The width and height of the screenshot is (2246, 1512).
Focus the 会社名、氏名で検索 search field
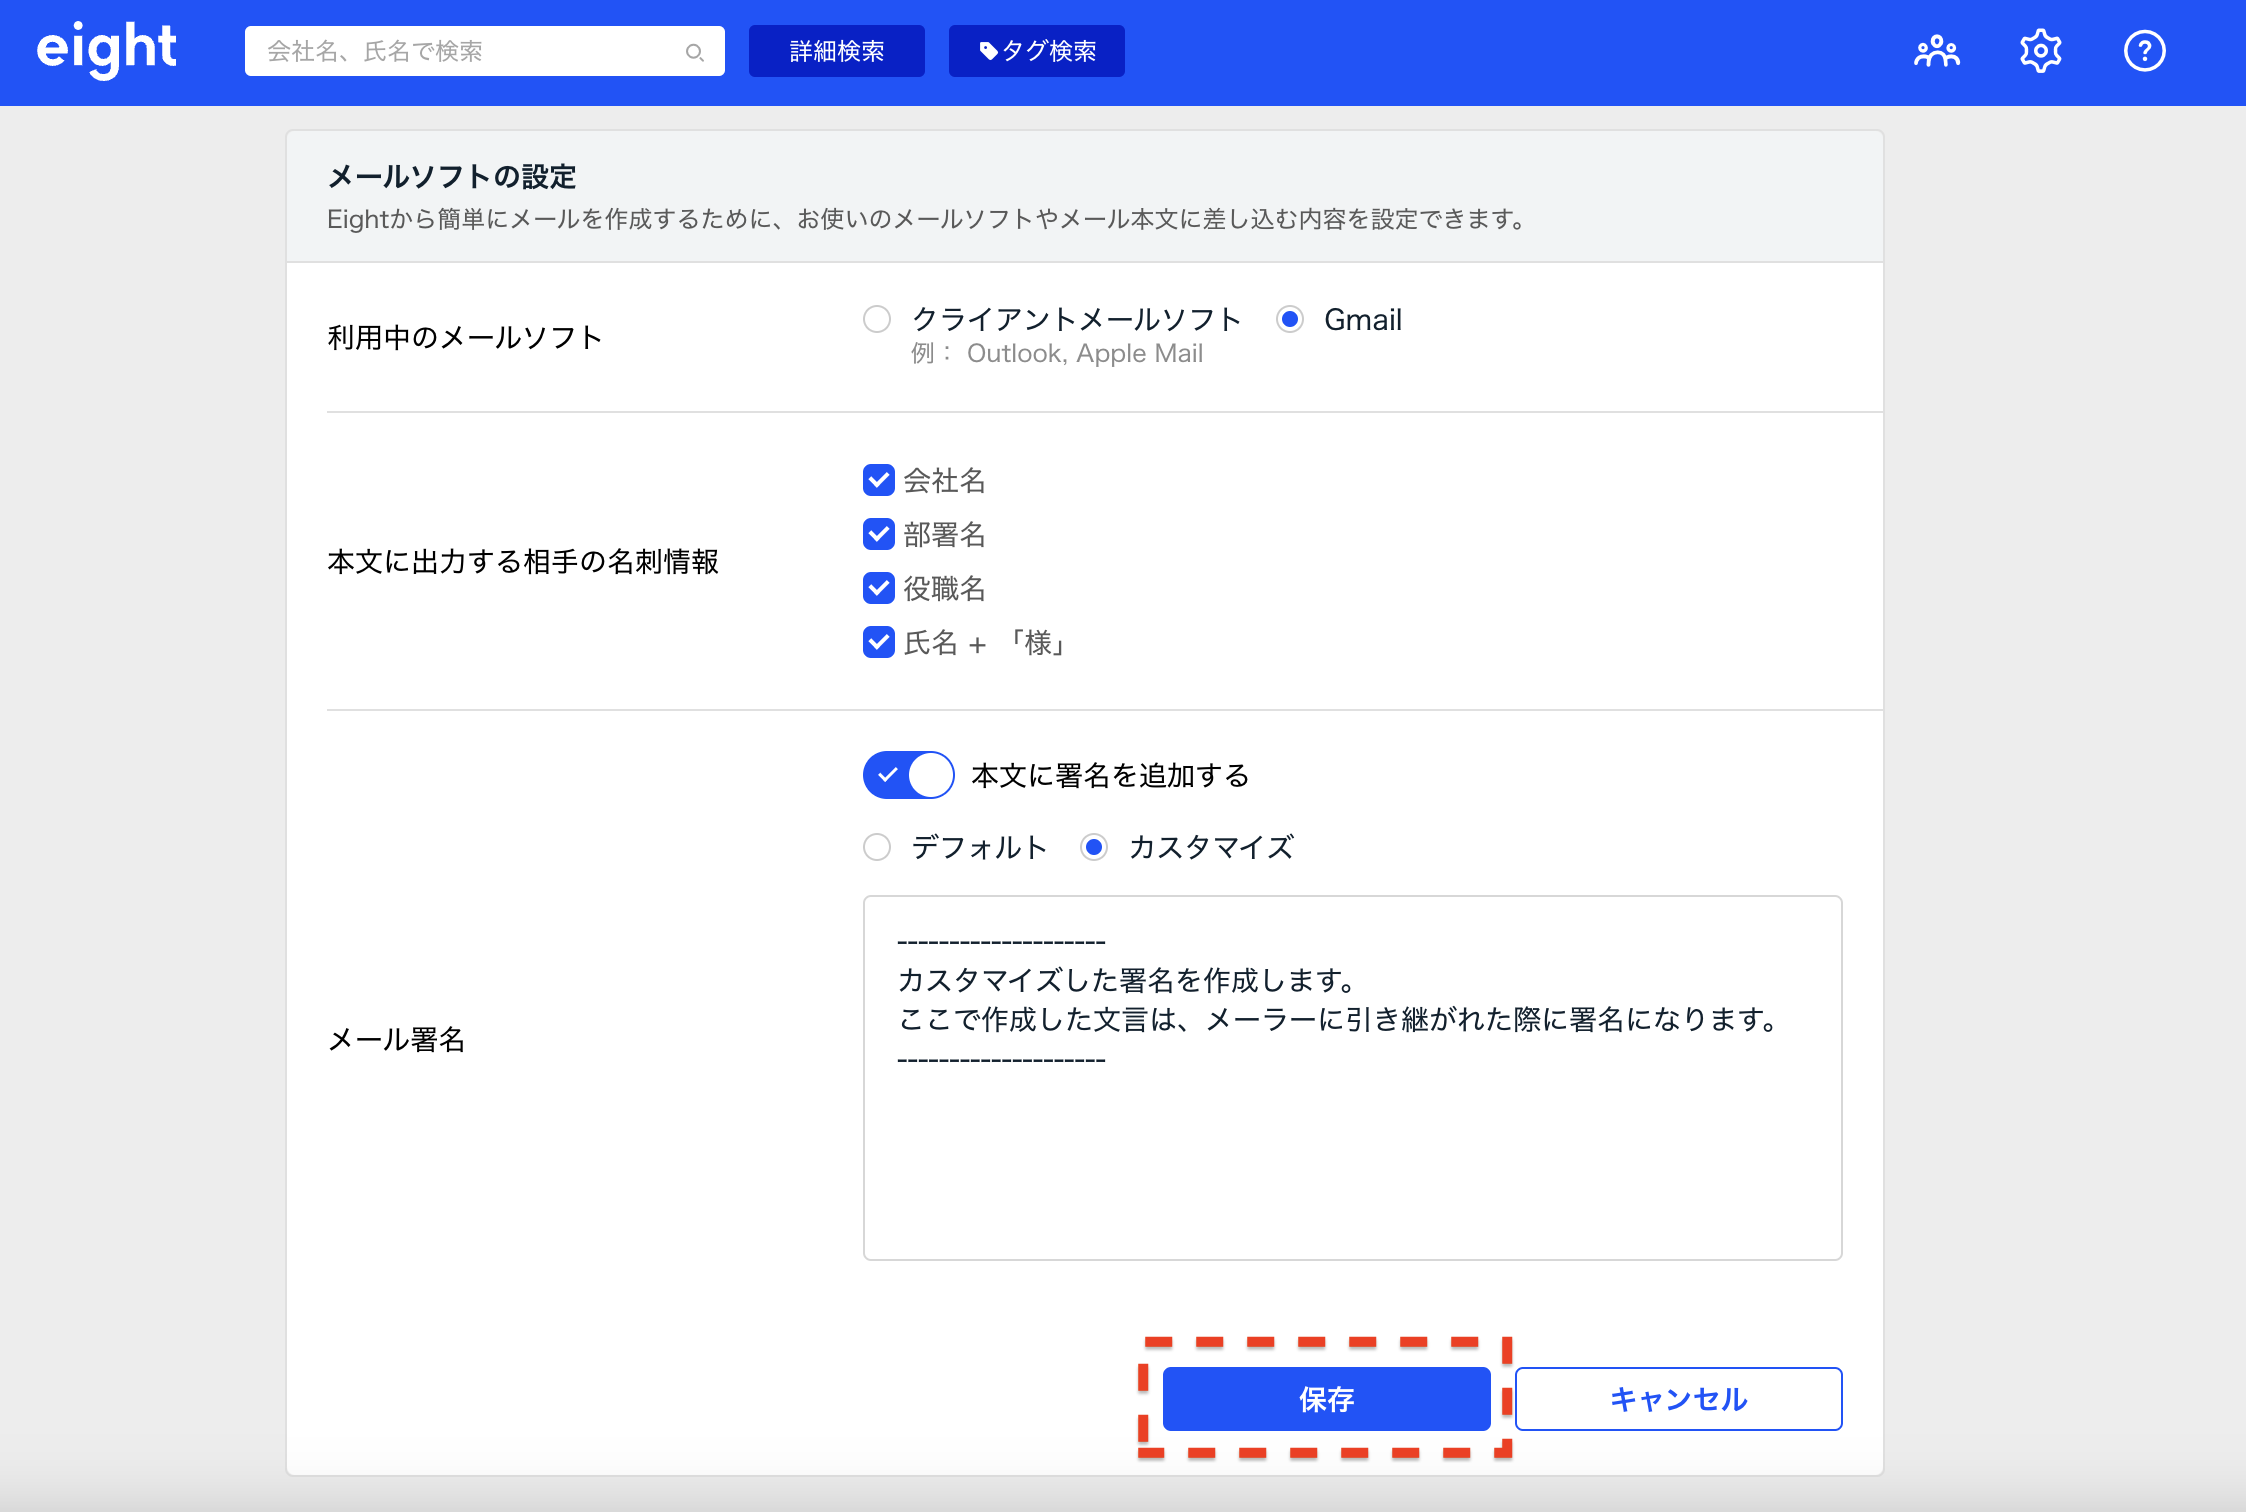(470, 51)
